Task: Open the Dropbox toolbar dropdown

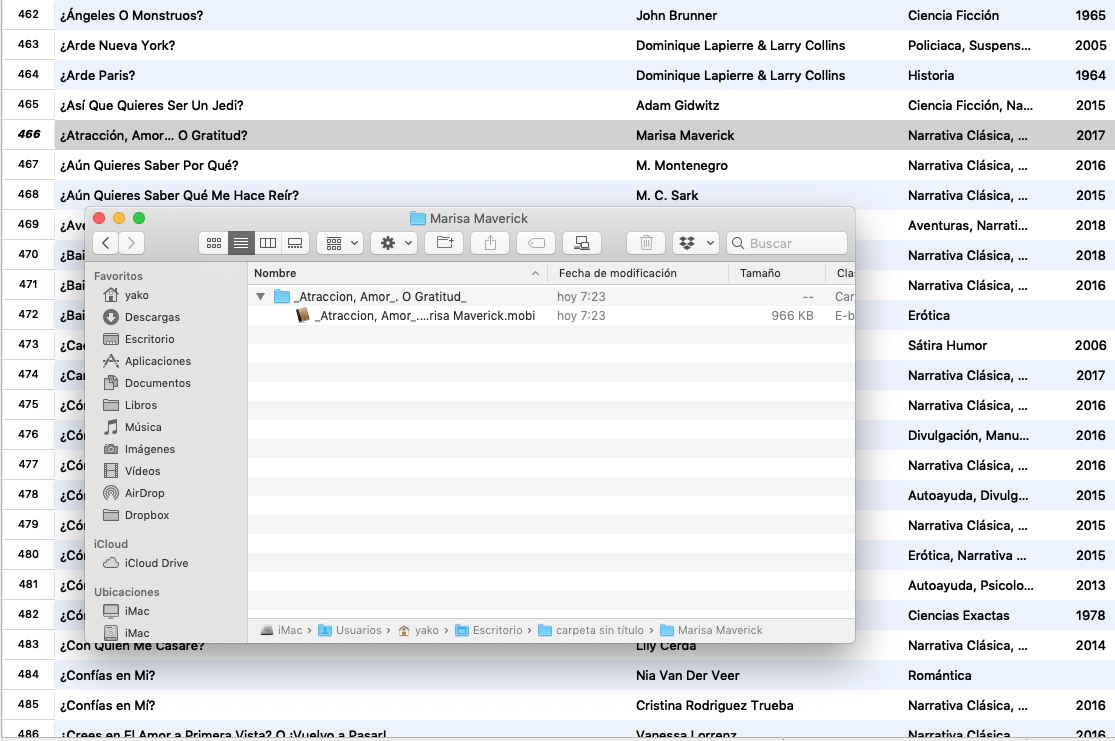Action: pos(695,243)
